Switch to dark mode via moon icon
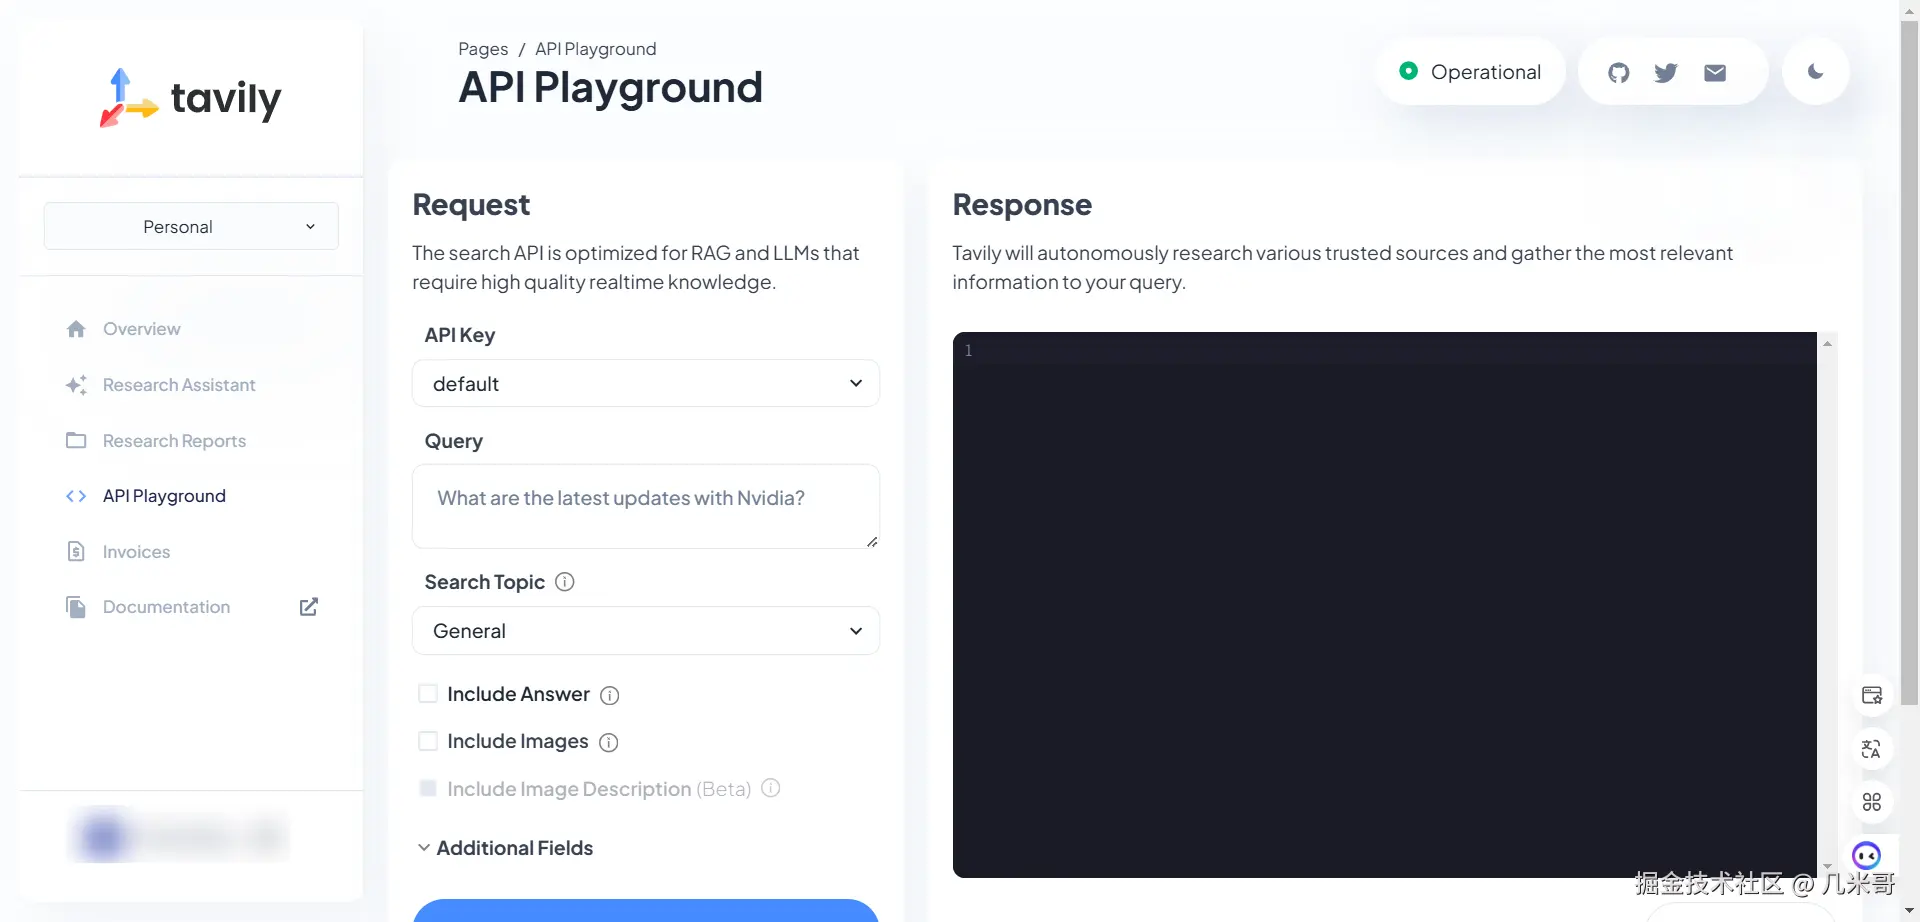 pos(1816,71)
